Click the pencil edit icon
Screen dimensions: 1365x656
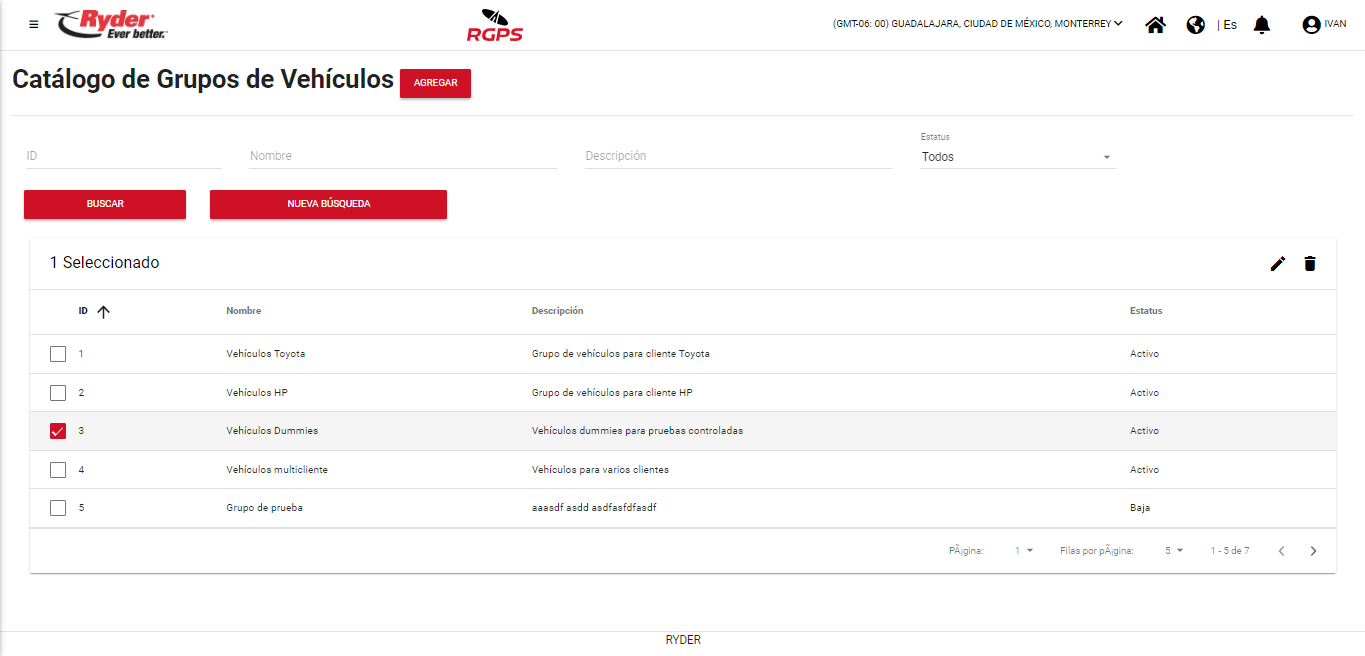(1277, 264)
